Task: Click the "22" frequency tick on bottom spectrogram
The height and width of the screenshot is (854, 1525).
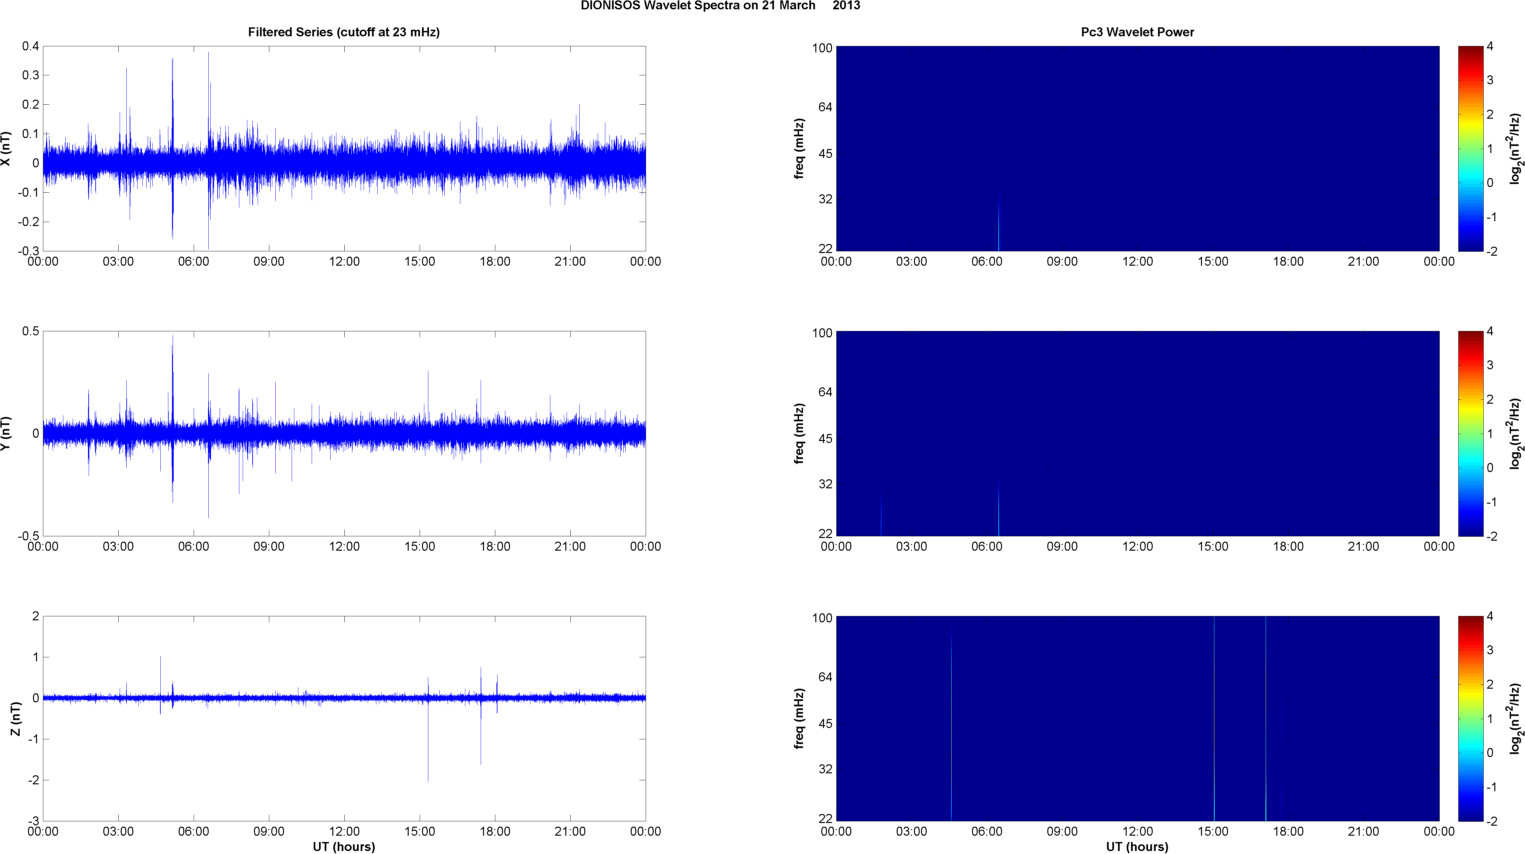Action: 825,818
